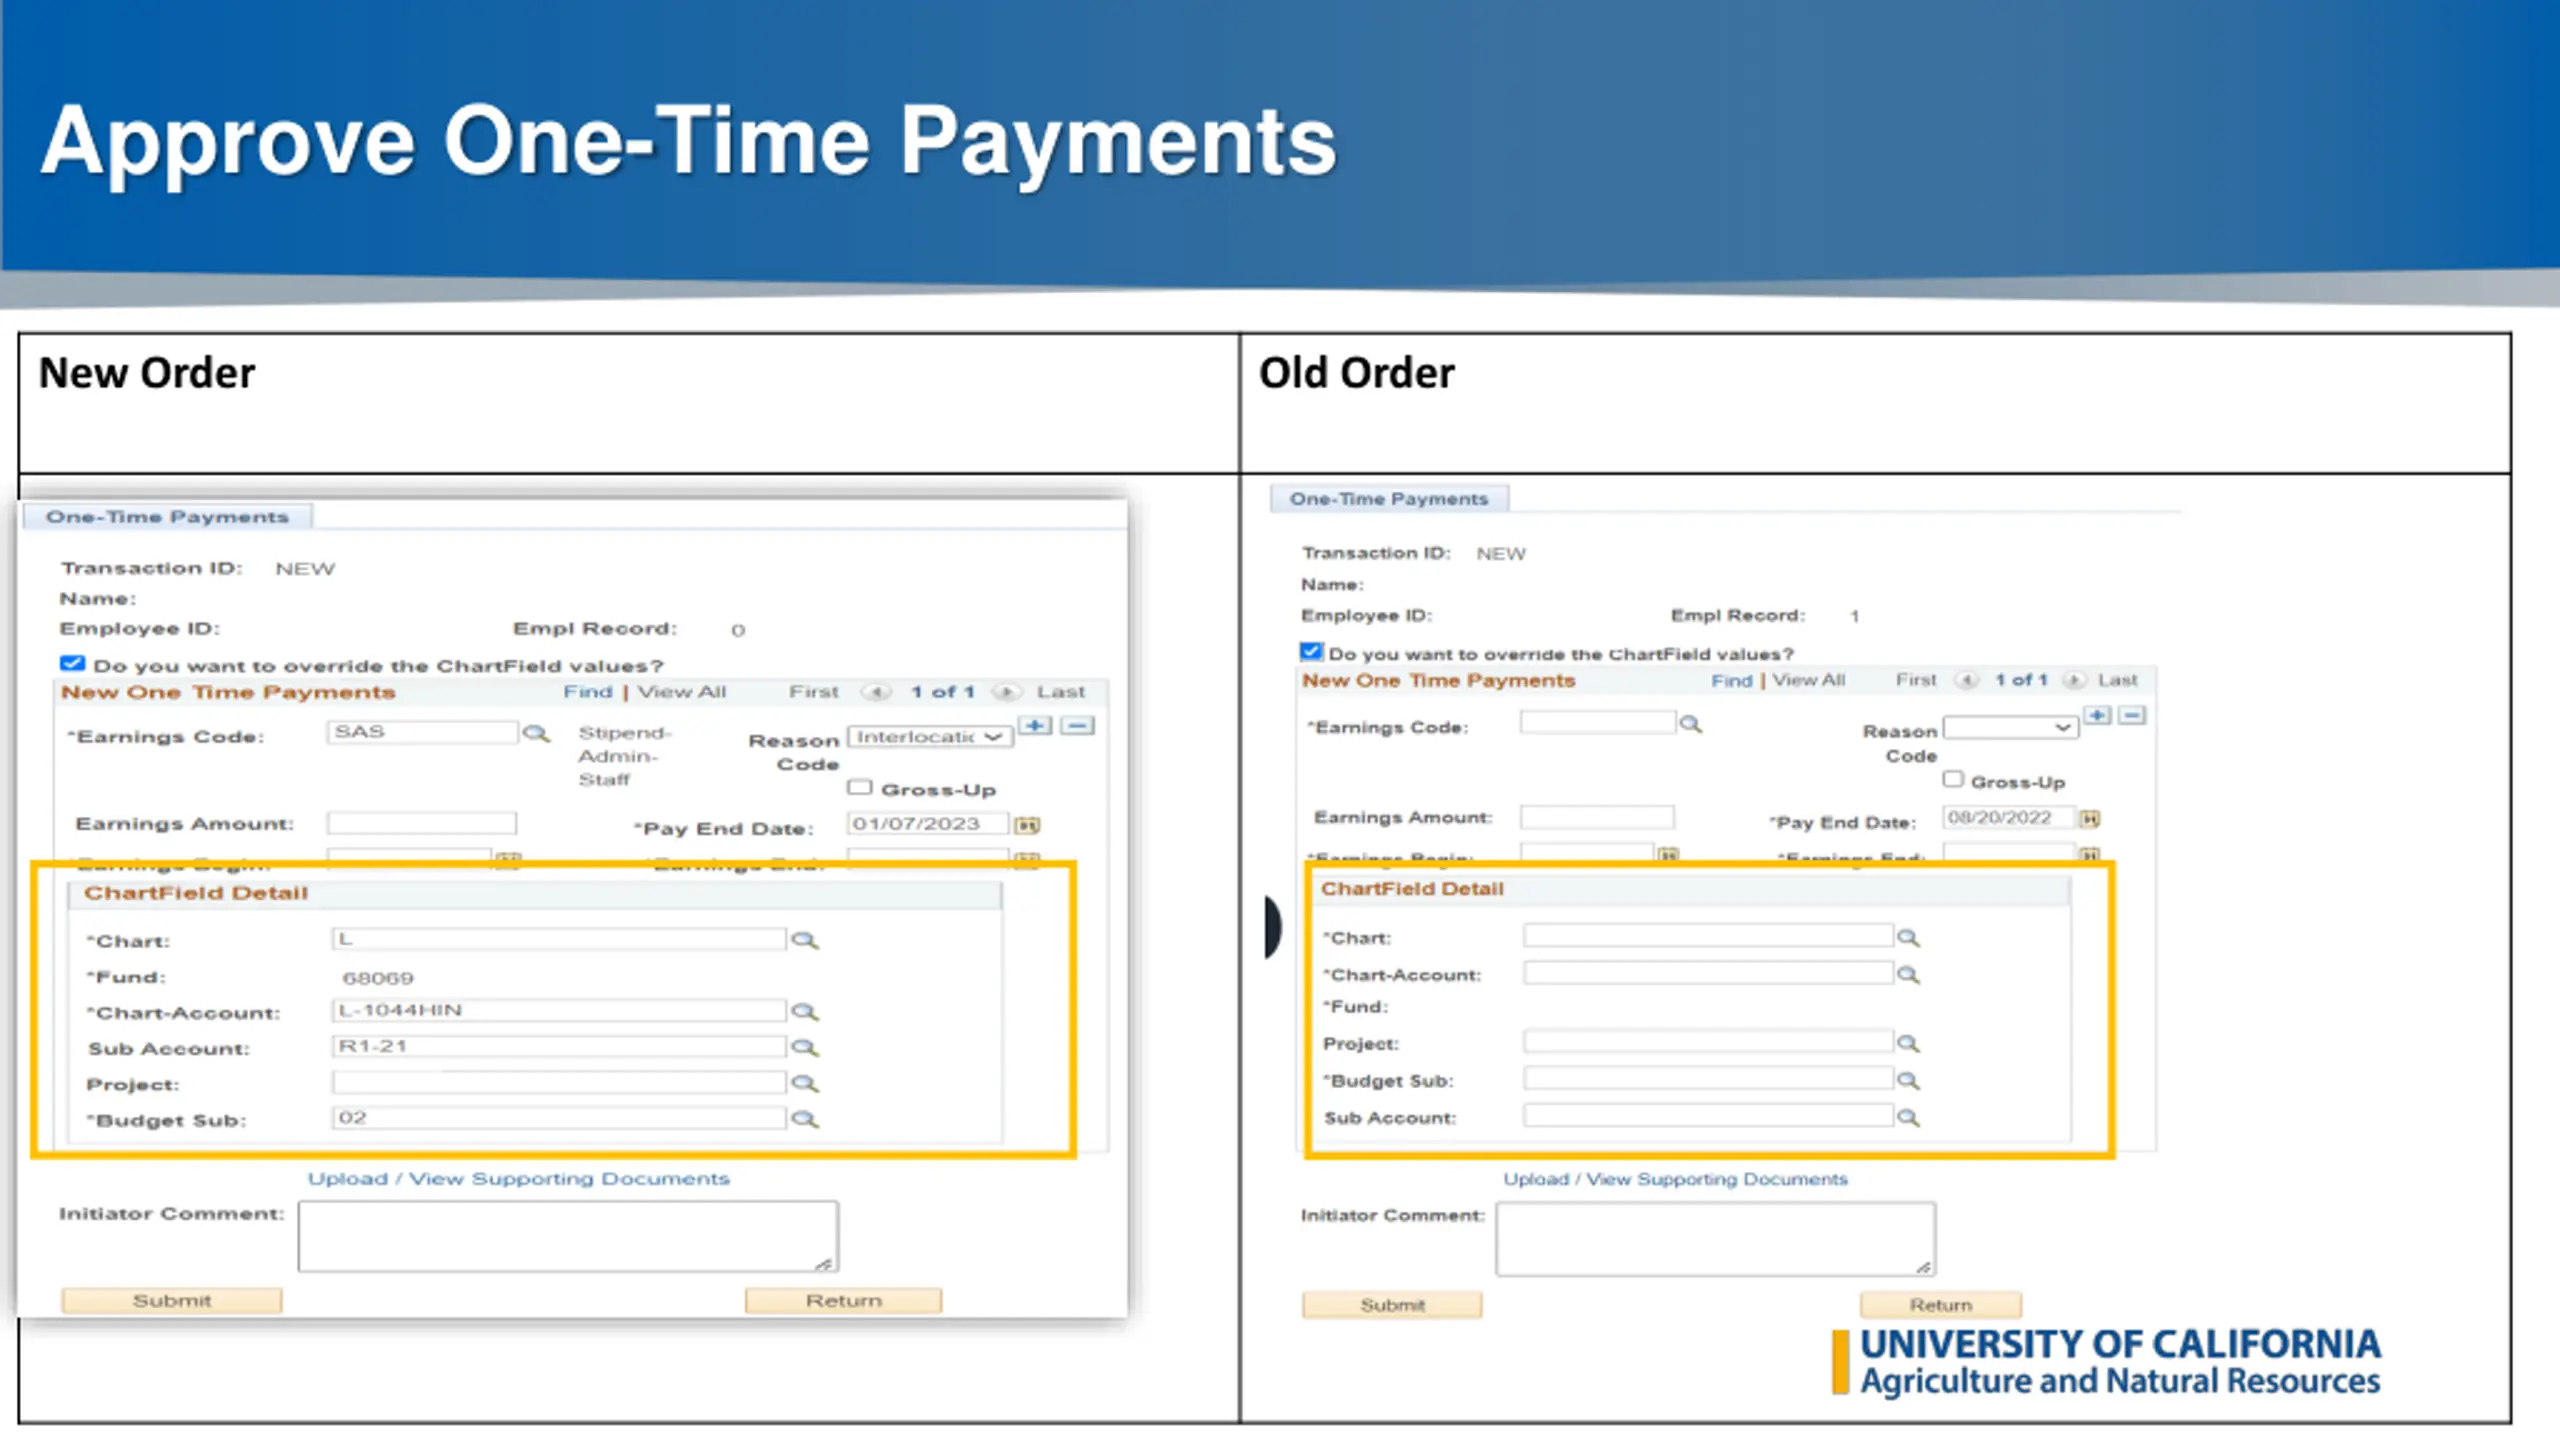Look up Chart-Account in New Order
The height and width of the screenshot is (1440, 2560).
(804, 1012)
